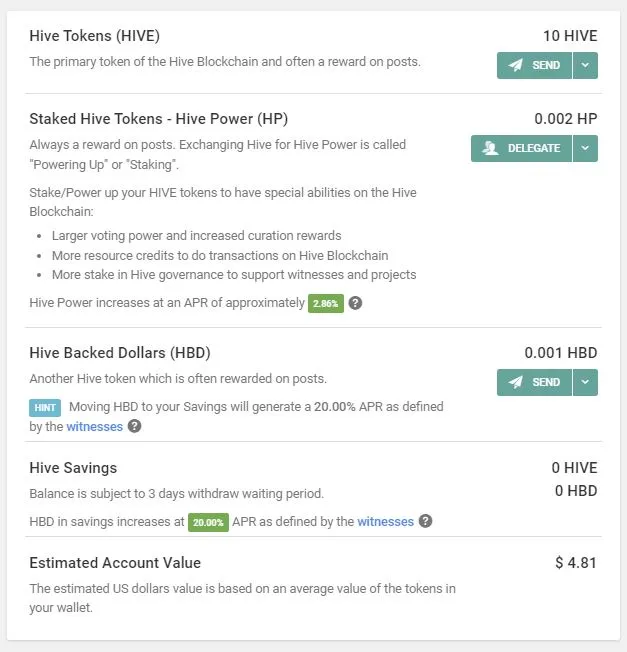The height and width of the screenshot is (652, 627).
Task: Click the green 20.00% savings APR badge
Action: [x=208, y=522]
